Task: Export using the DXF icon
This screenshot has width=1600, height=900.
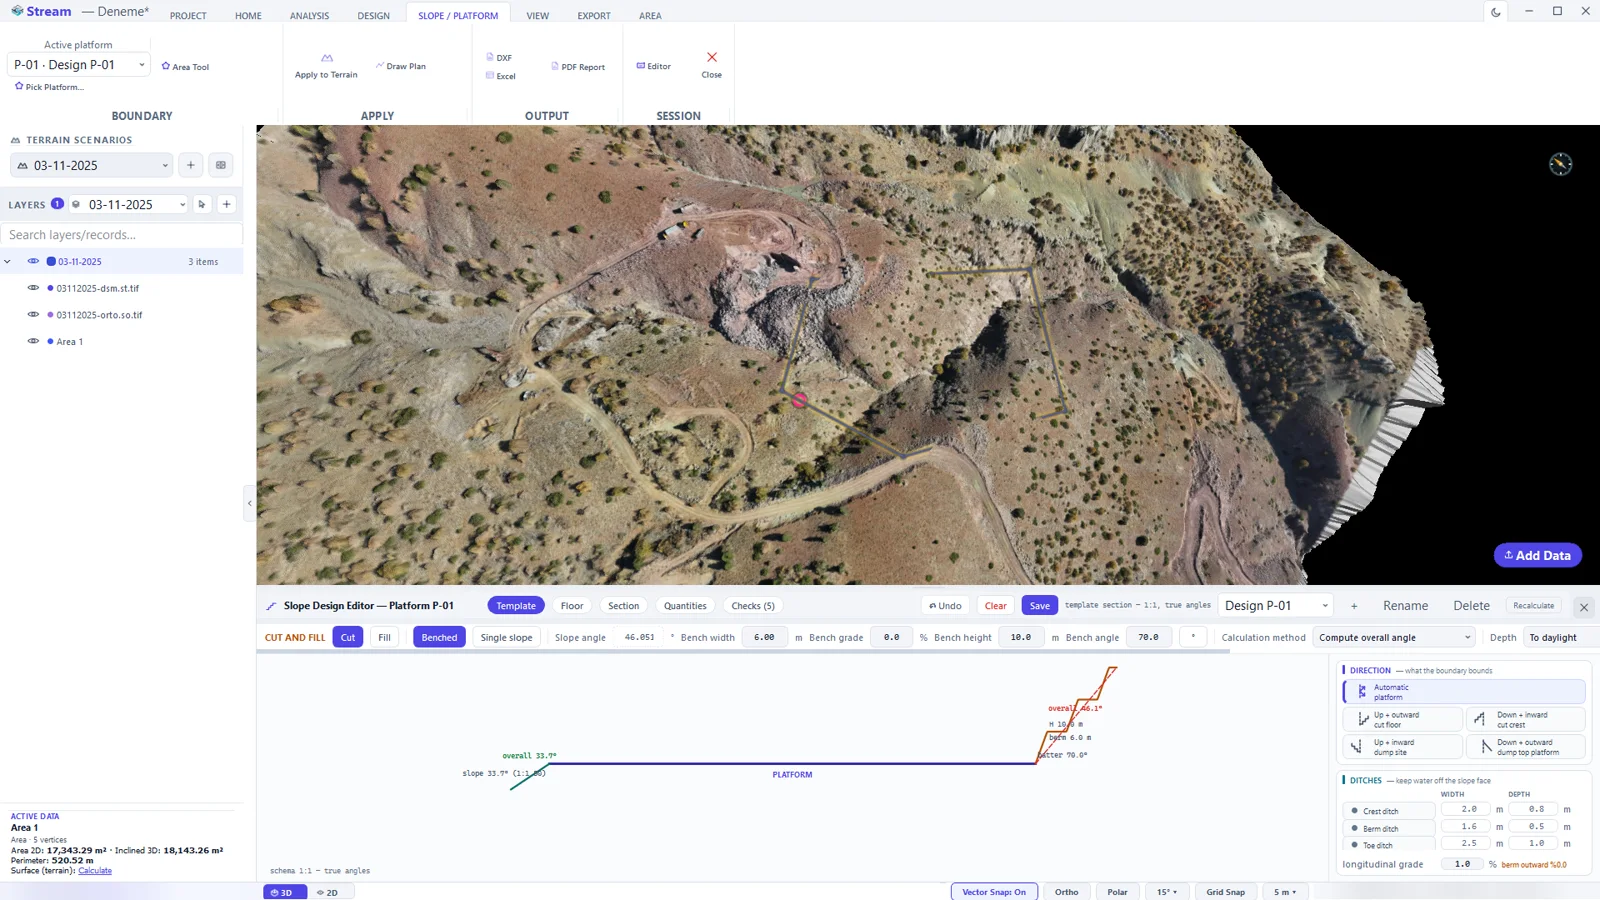Action: 490,57
